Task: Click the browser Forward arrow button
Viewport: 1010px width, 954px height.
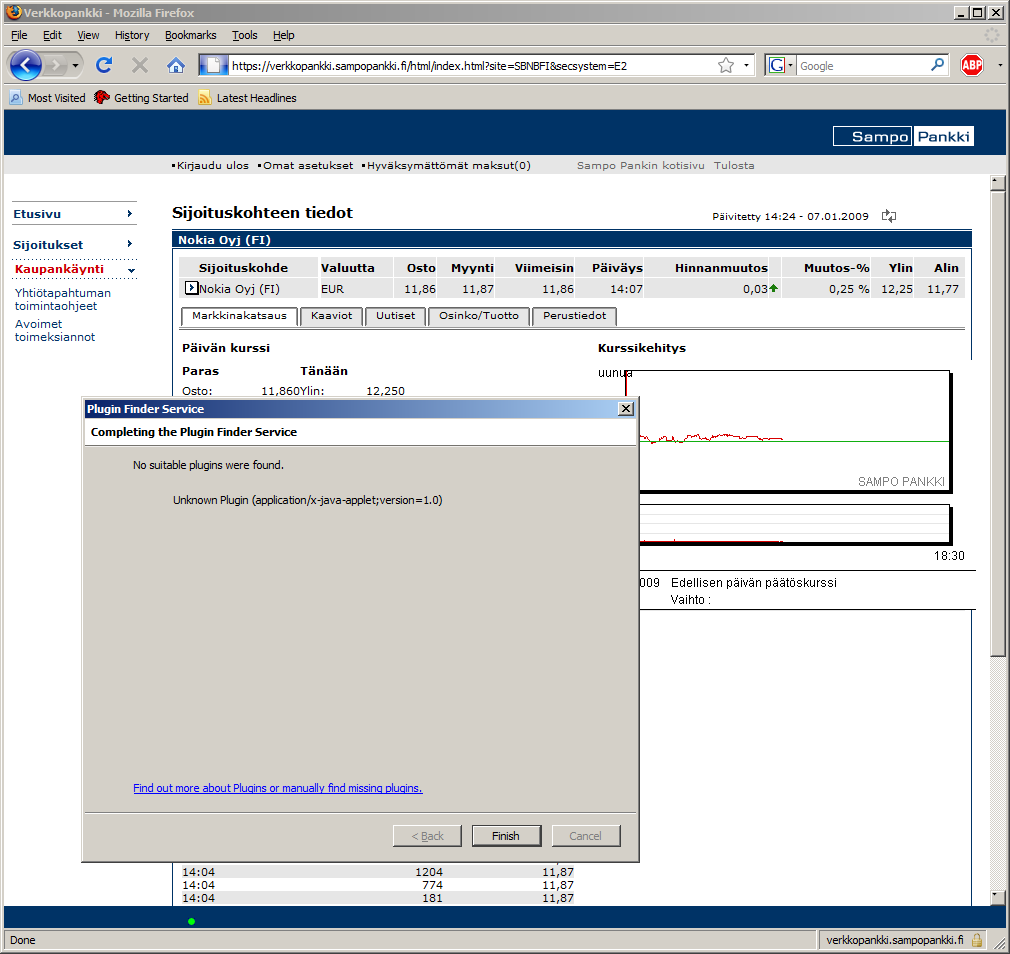Action: pos(57,65)
